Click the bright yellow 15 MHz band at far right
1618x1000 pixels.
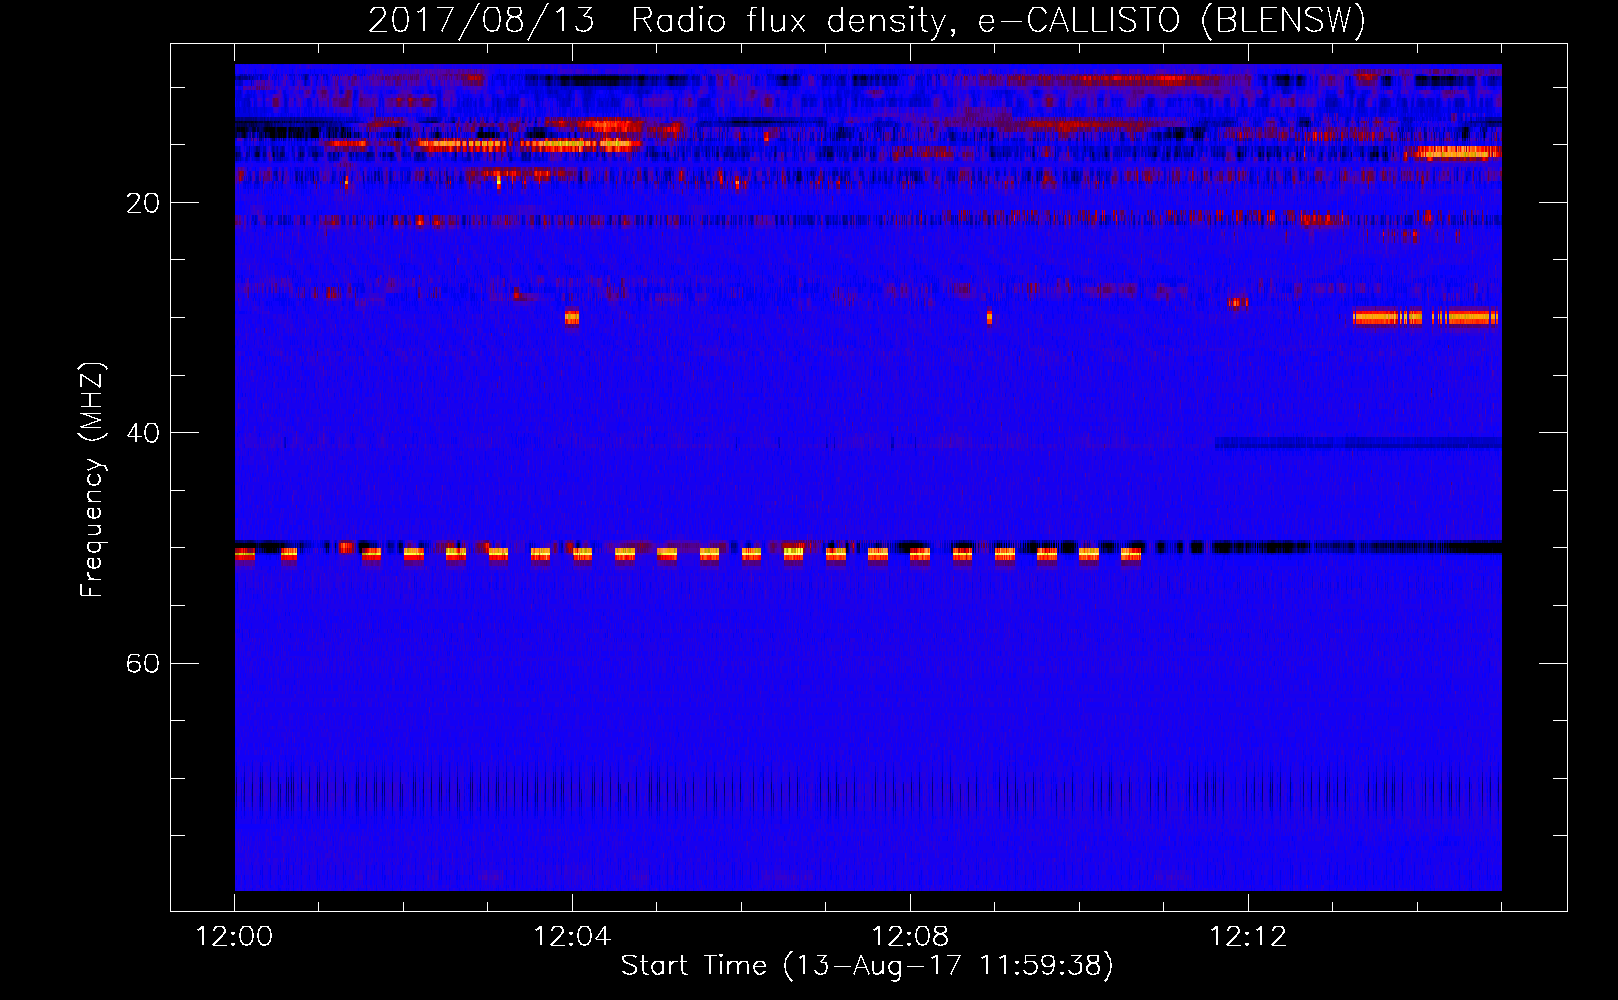click(x=1457, y=153)
